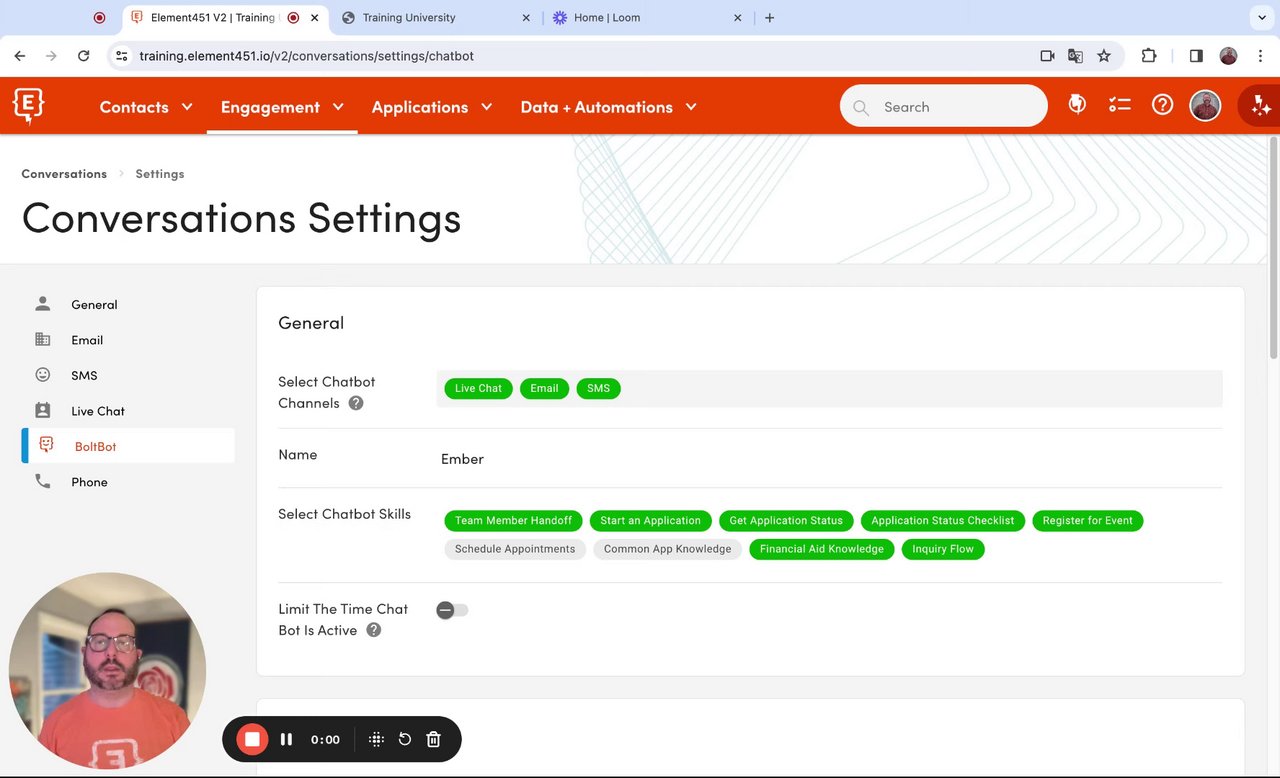This screenshot has width=1280, height=778.
Task: Toggle Team Member Handoff skill
Action: pos(513,520)
